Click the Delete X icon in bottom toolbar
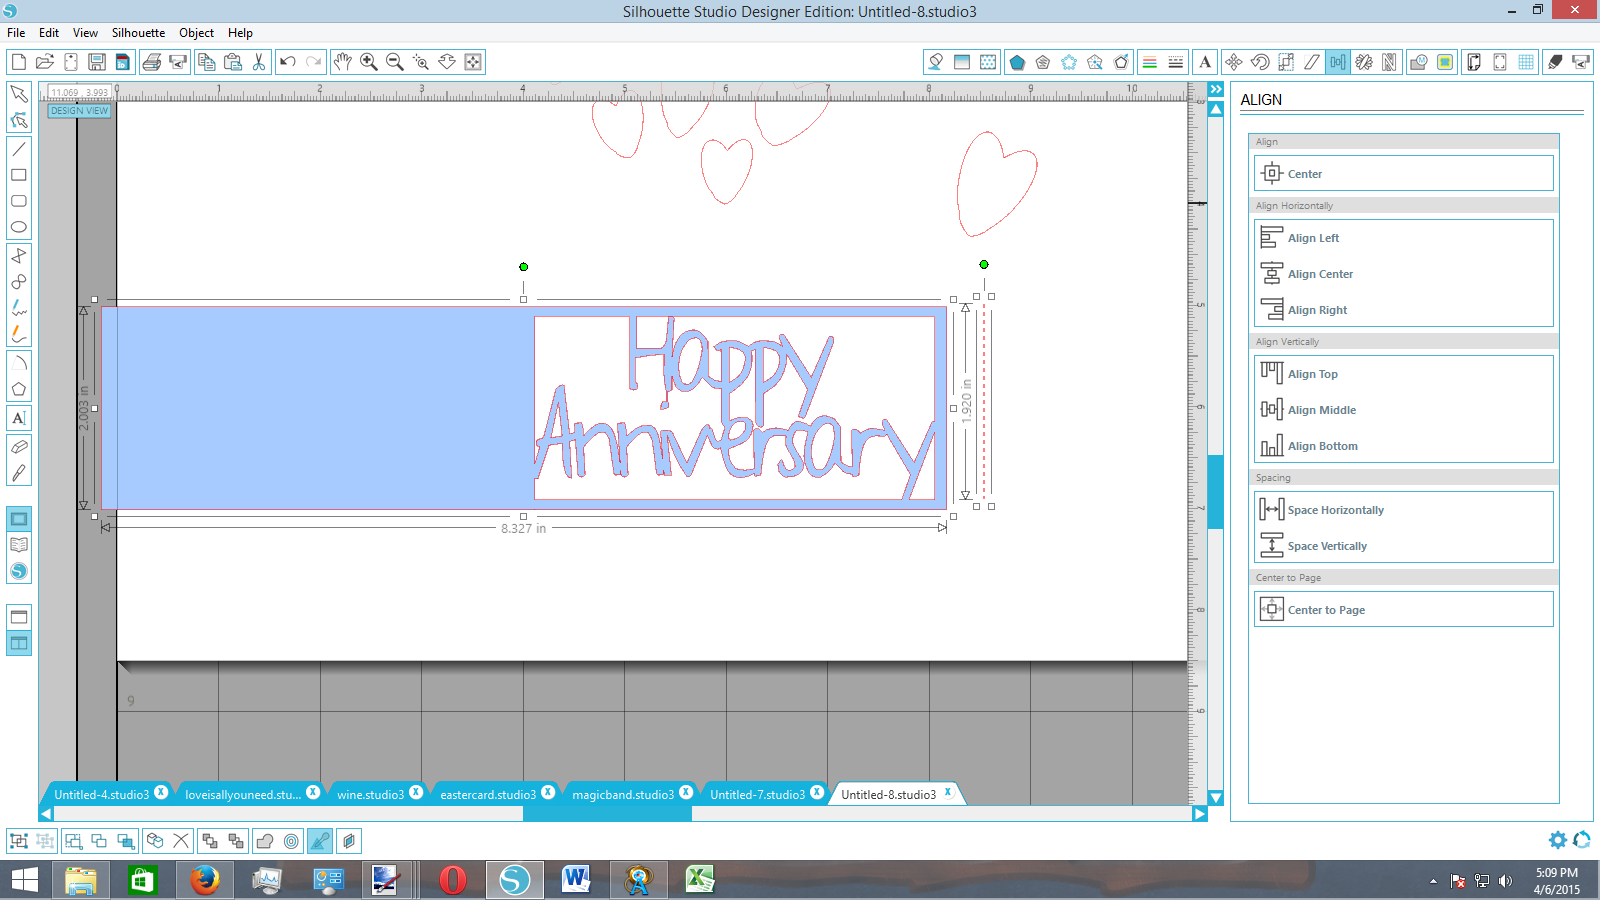Screen dimensions: 1600x900 [x=181, y=841]
